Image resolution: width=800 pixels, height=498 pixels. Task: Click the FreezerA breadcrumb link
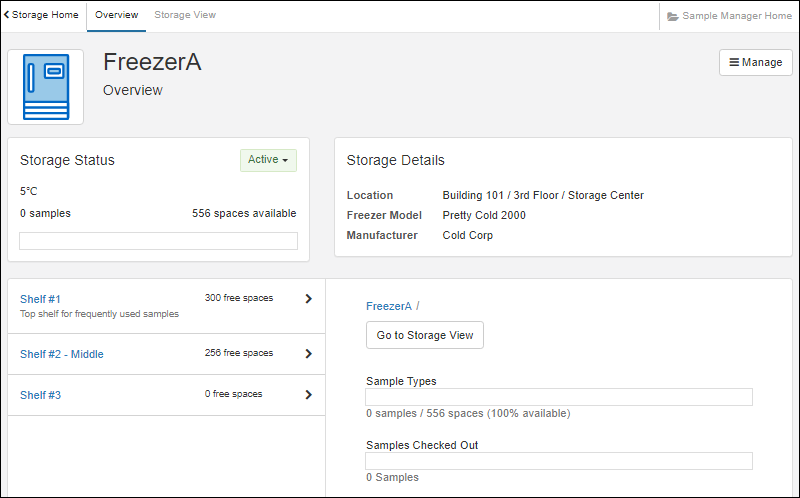pyautogui.click(x=389, y=306)
